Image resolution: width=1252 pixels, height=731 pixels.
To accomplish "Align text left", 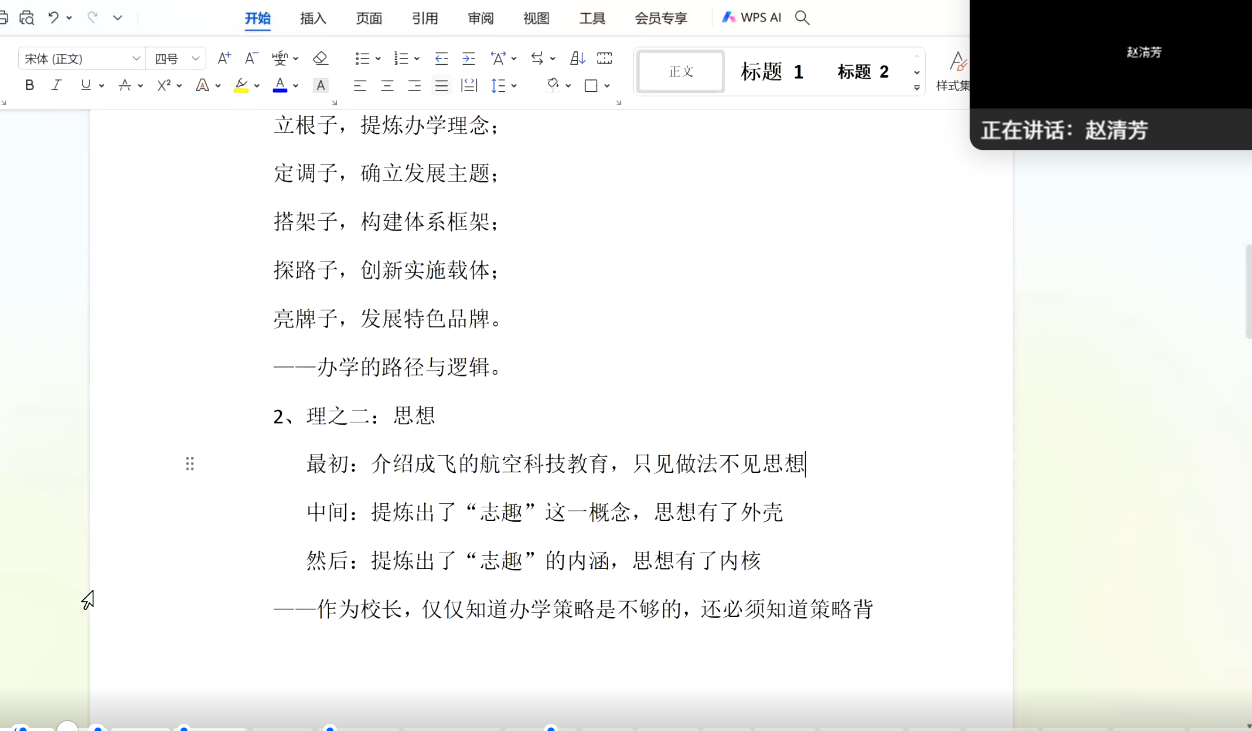I will [x=360, y=86].
